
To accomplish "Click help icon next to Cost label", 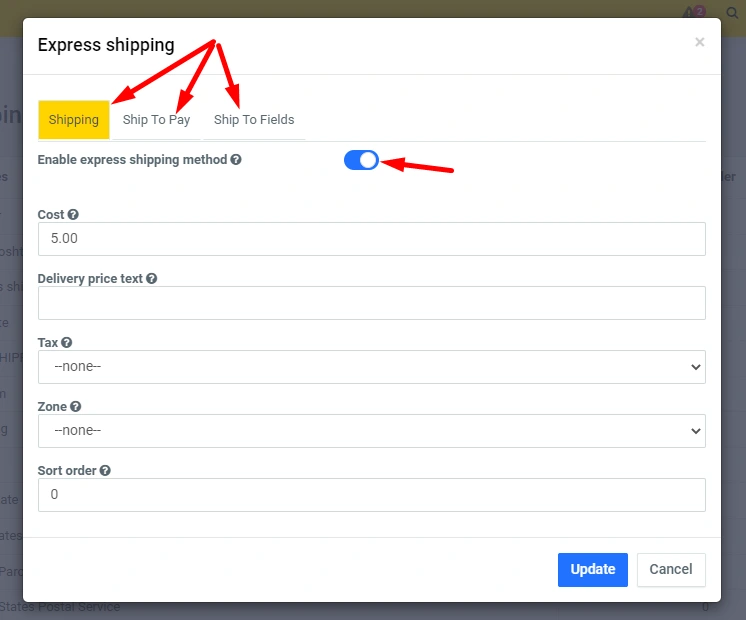I will (x=73, y=214).
